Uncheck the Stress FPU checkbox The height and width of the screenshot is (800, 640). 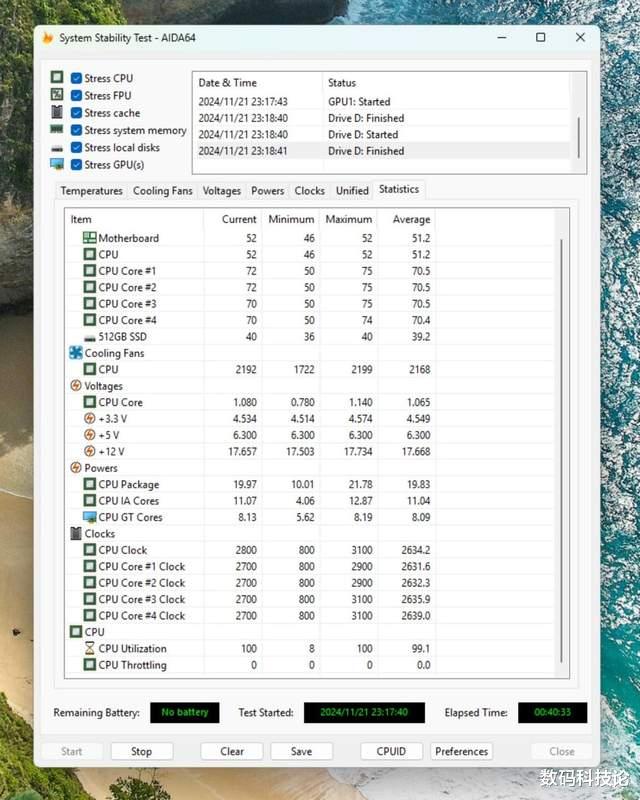pyautogui.click(x=77, y=95)
